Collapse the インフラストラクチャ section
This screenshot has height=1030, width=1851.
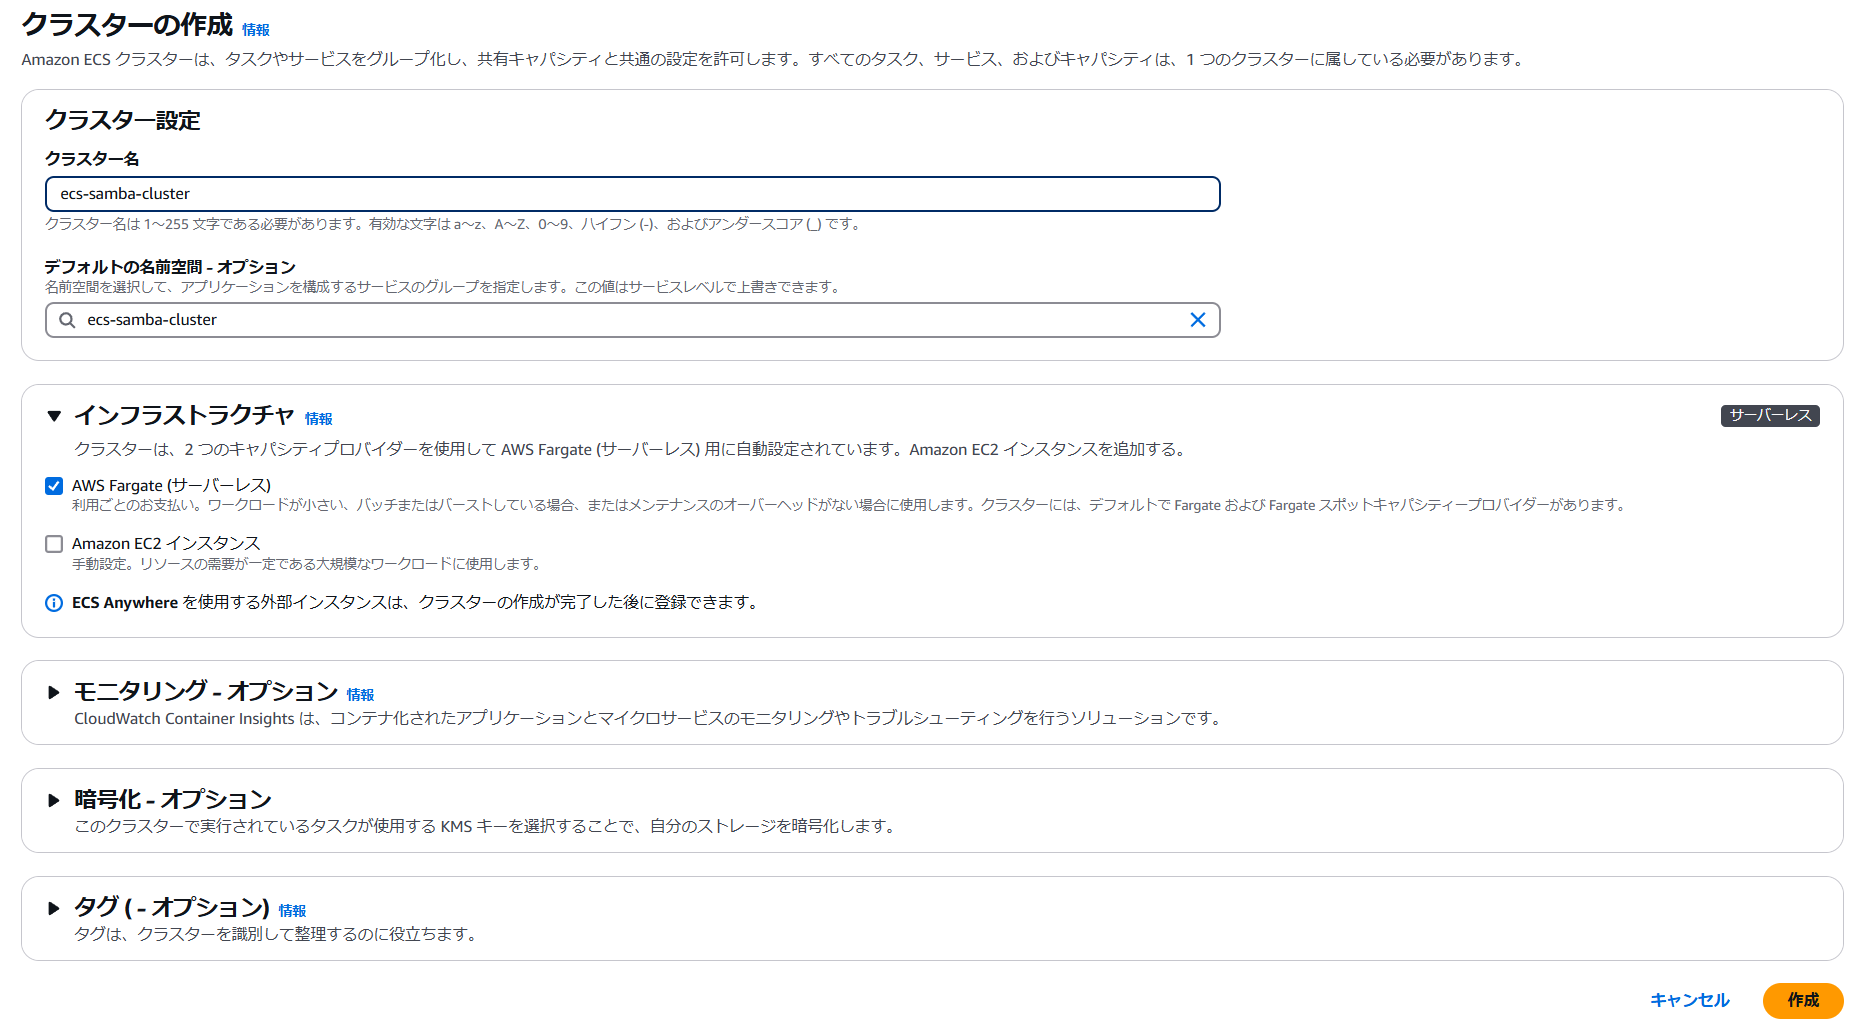coord(54,416)
